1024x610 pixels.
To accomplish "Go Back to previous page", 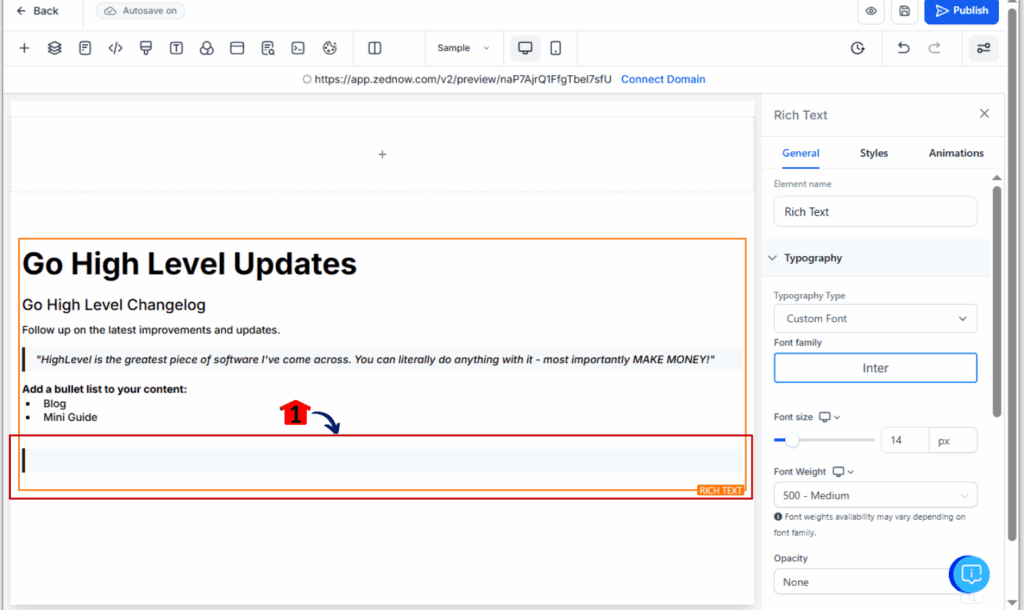I will (x=37, y=10).
